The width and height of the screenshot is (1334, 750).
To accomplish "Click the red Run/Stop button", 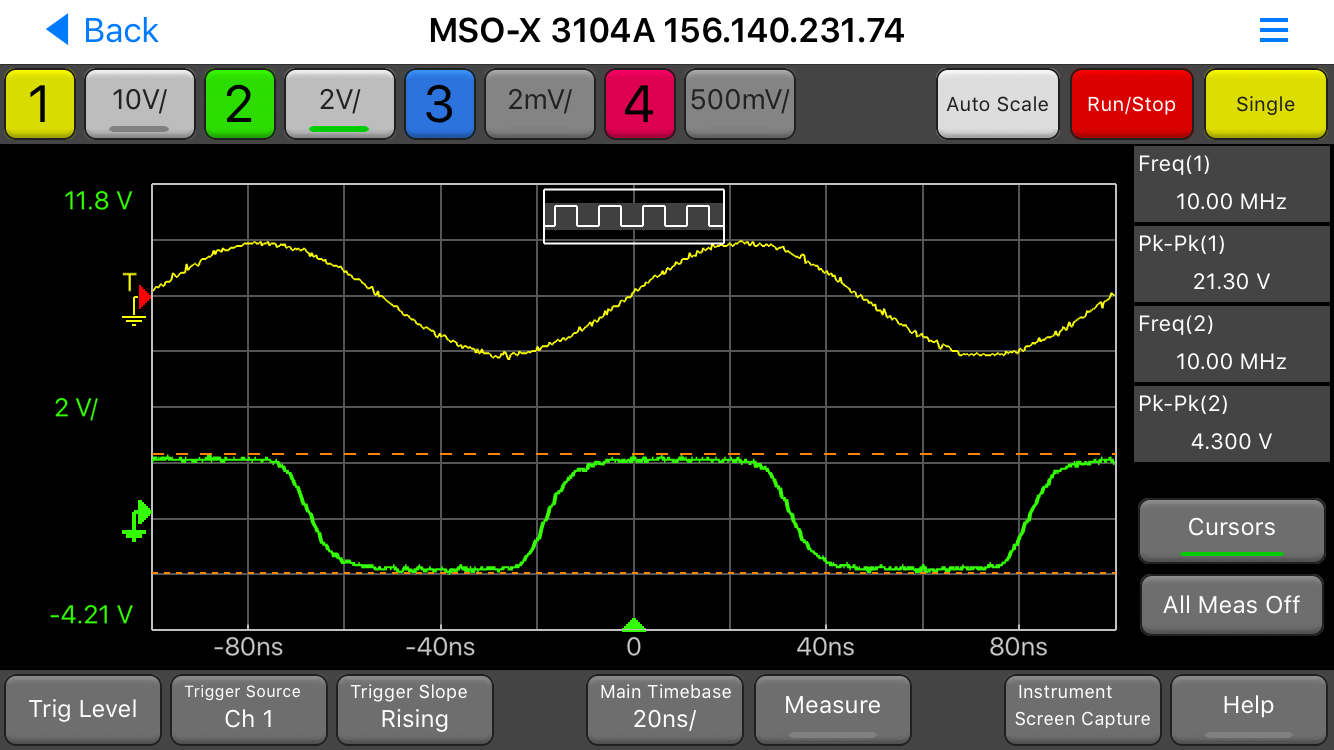I will coord(1131,104).
